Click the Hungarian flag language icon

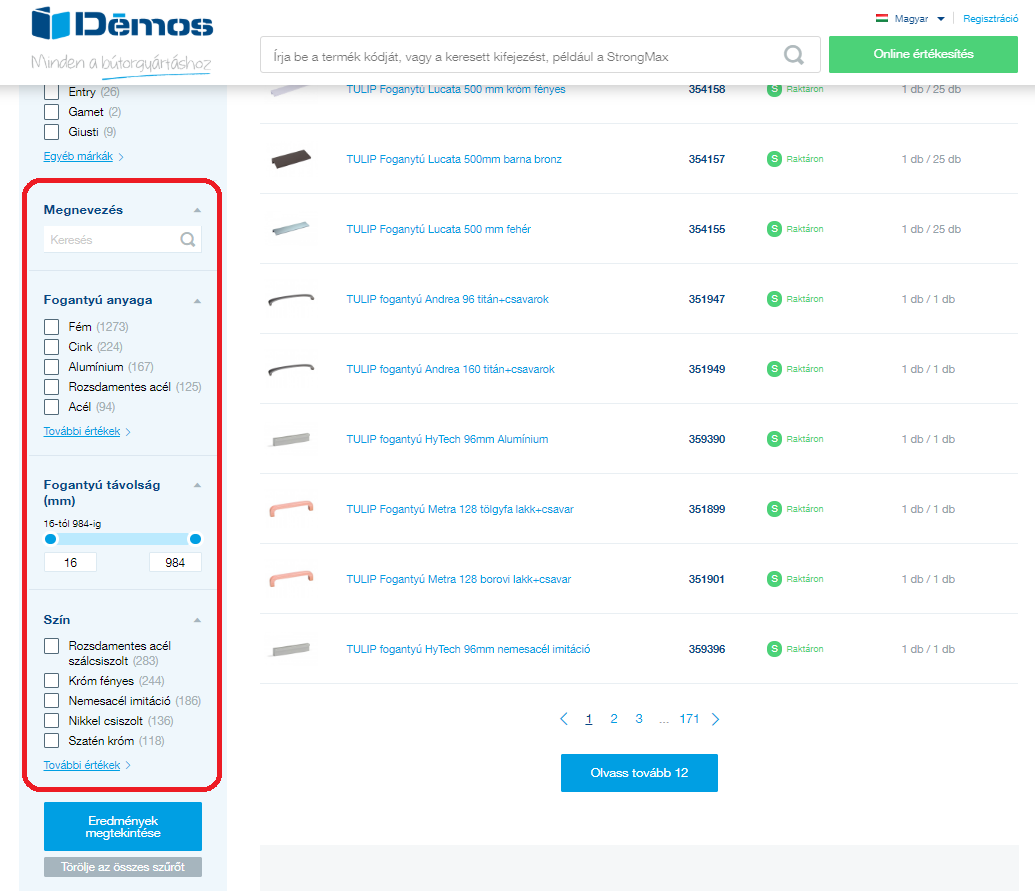tap(882, 18)
